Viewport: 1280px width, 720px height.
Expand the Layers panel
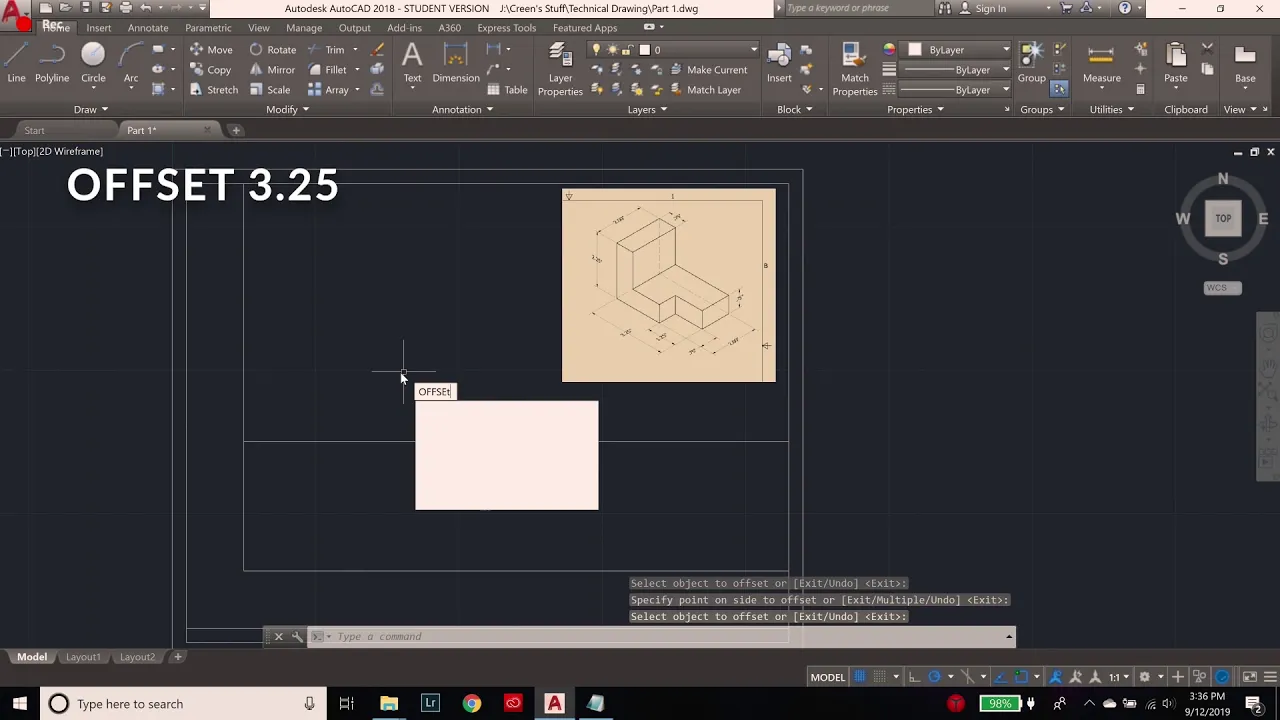[647, 110]
